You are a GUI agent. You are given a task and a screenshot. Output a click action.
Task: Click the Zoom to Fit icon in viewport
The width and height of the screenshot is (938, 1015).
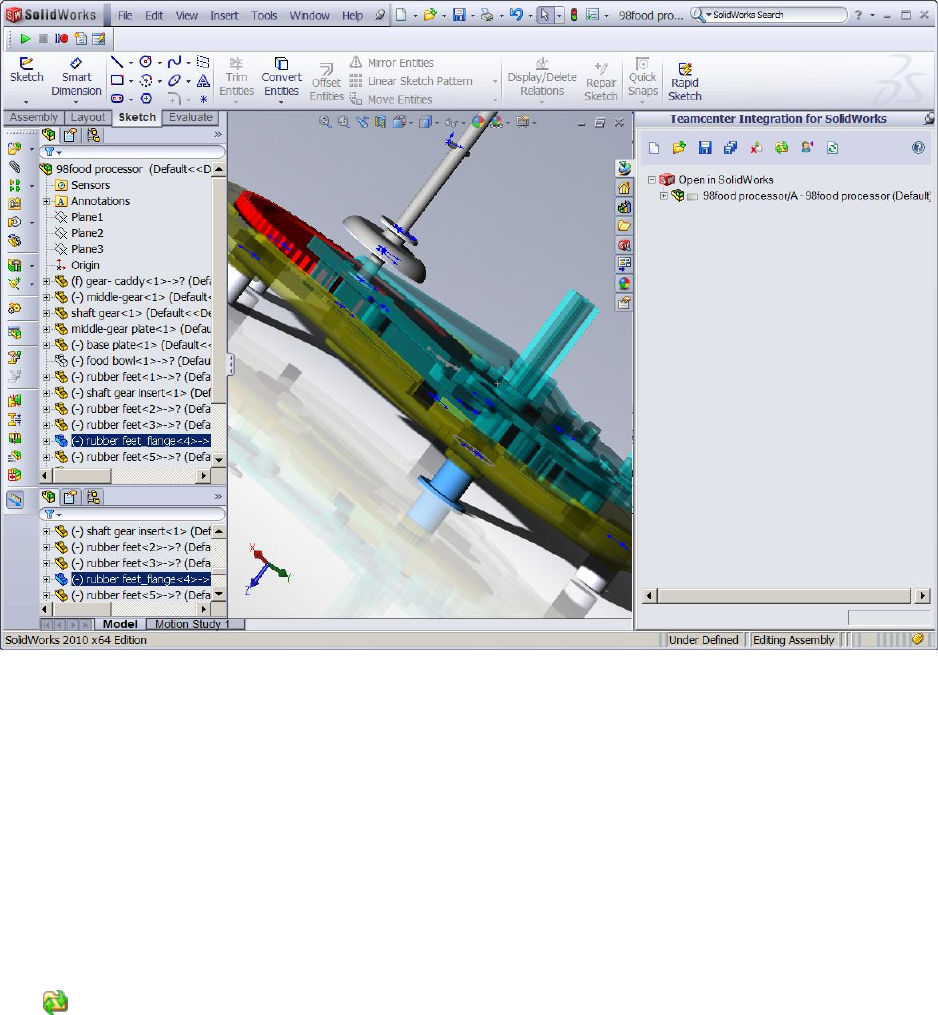pyautogui.click(x=325, y=122)
